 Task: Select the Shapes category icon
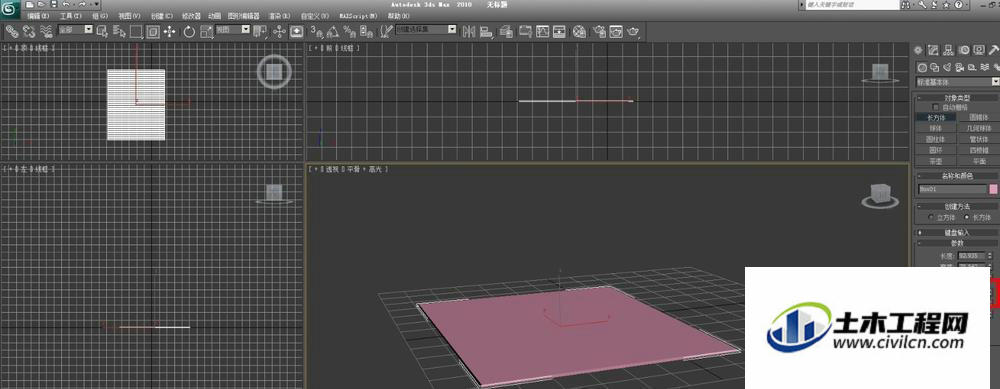[935, 67]
